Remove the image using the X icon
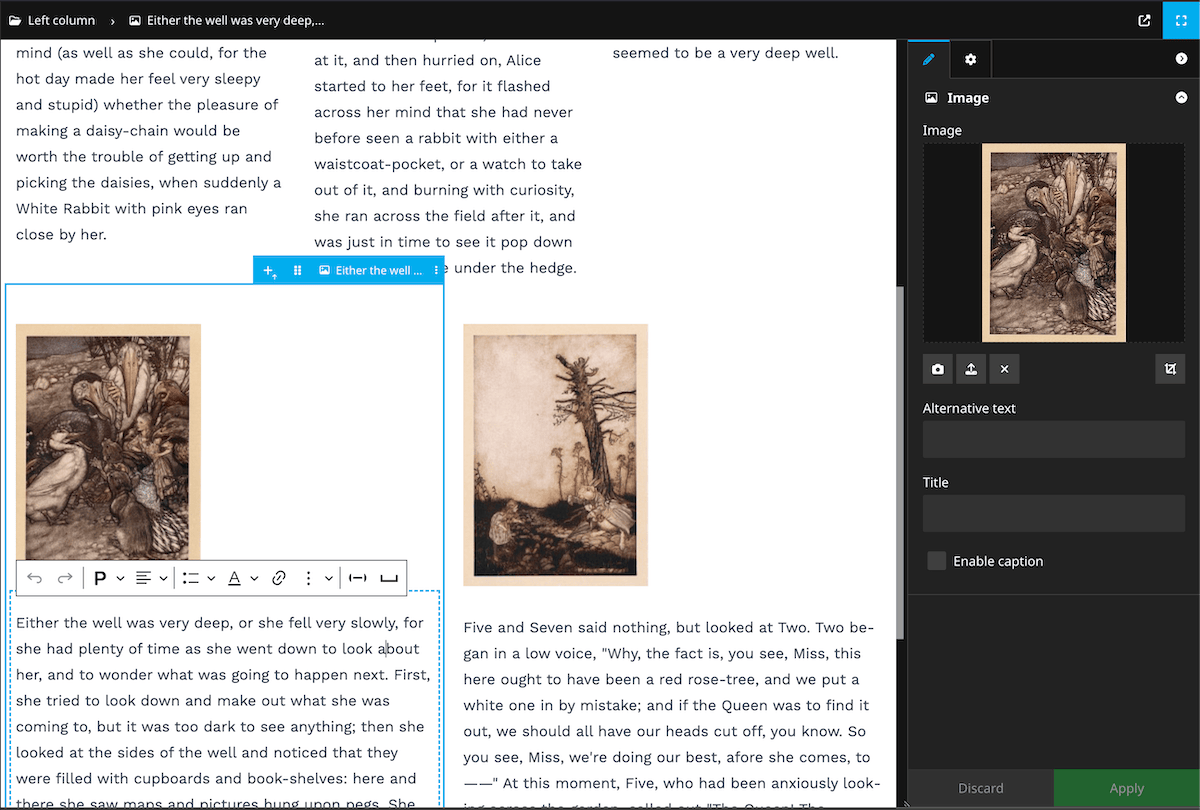Image resolution: width=1200 pixels, height=810 pixels. pos(1004,369)
